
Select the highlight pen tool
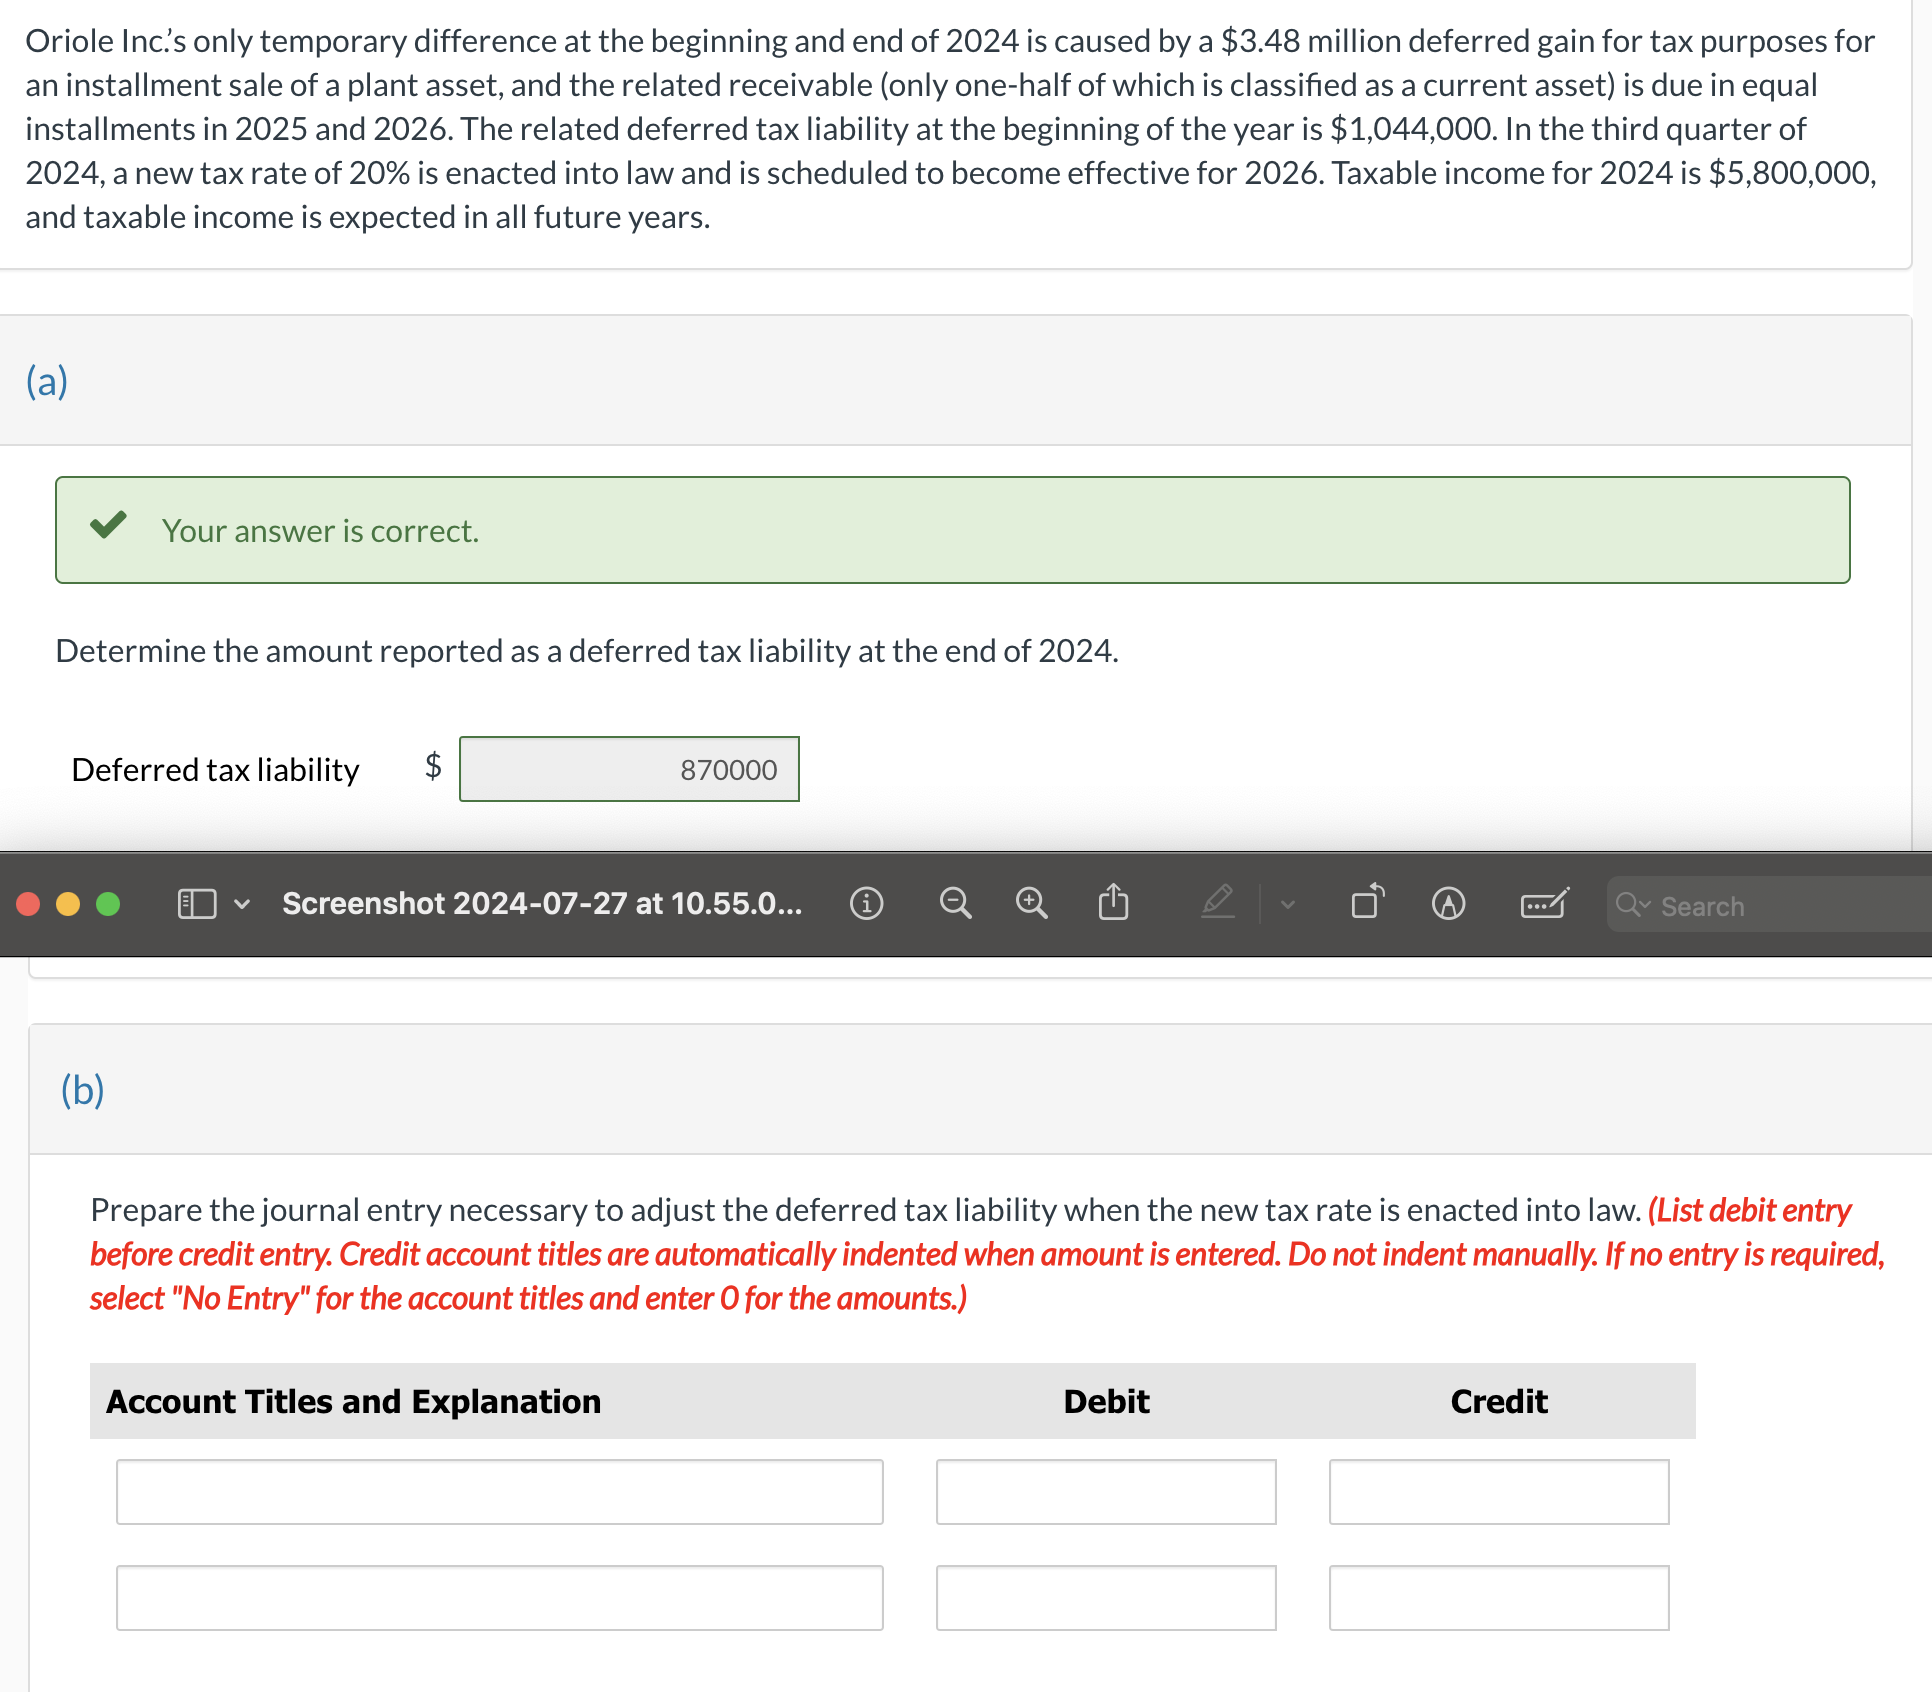(1218, 903)
